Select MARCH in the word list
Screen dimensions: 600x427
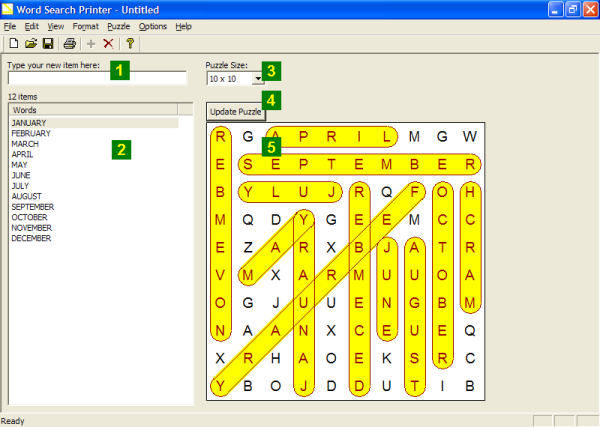(25, 144)
